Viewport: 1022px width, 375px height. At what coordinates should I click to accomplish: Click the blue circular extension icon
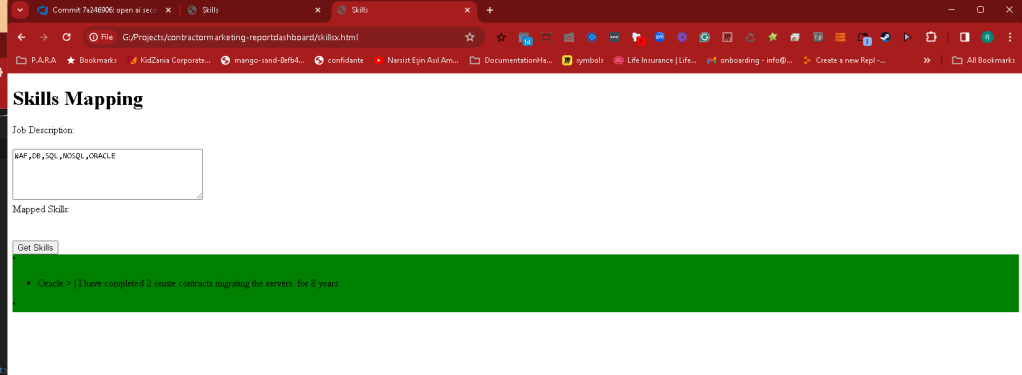[592, 37]
